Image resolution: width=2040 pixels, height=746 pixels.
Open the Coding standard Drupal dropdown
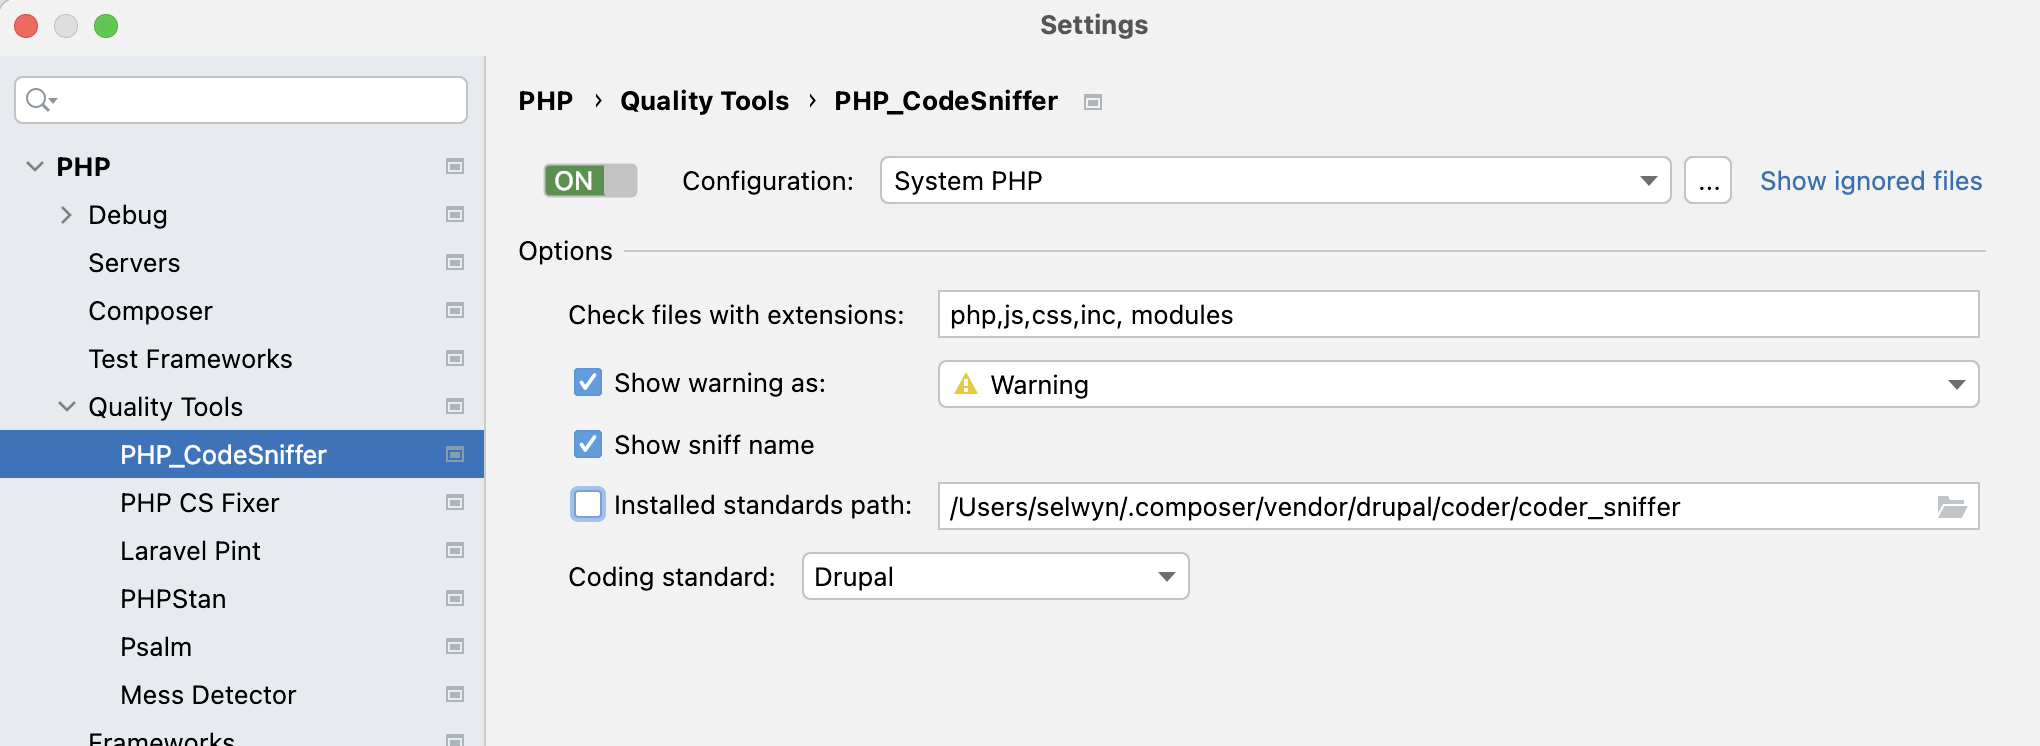[995, 577]
